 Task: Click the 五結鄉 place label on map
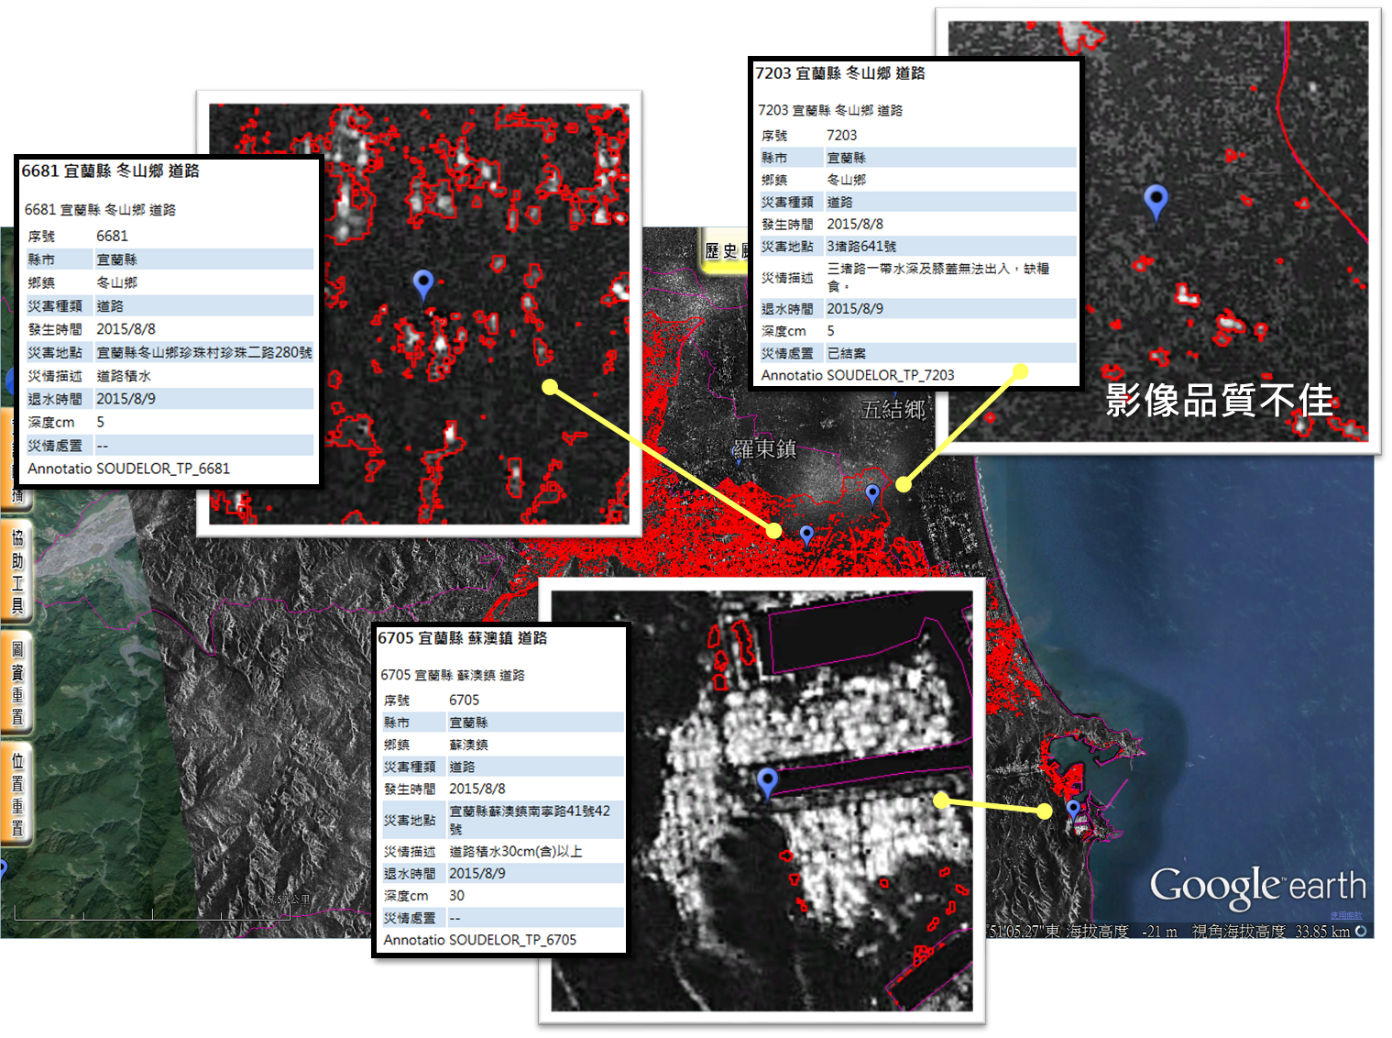tap(894, 409)
